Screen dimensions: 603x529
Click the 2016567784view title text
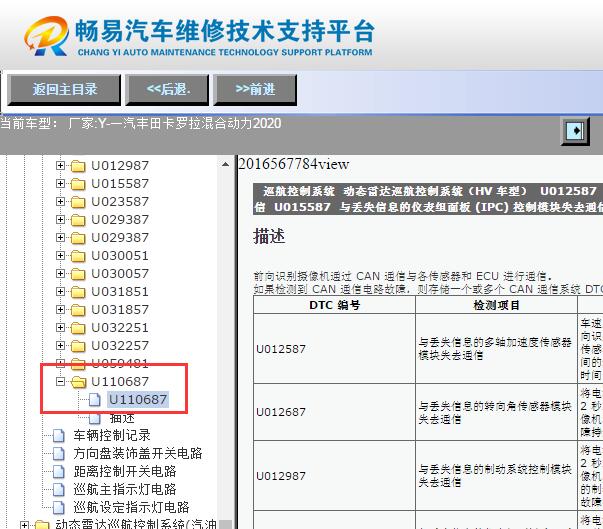[294, 164]
